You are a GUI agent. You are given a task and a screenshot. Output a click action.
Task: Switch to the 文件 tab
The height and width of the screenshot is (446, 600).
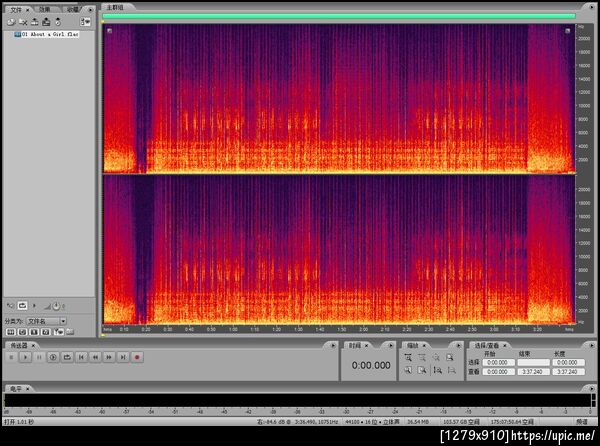pyautogui.click(x=16, y=10)
